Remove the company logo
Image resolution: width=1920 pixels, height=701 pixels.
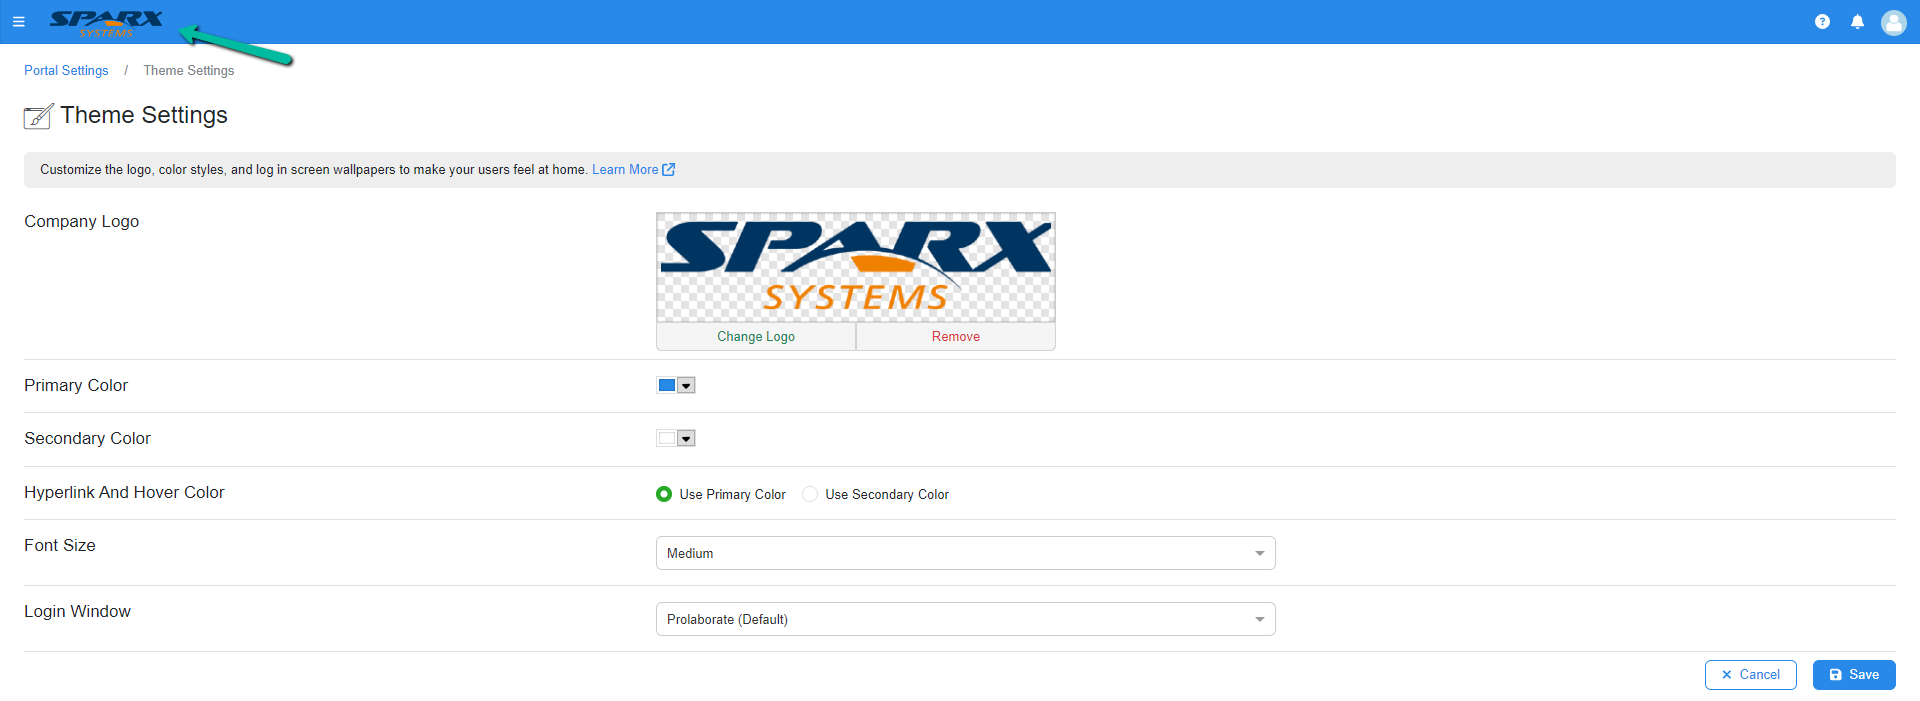click(956, 337)
